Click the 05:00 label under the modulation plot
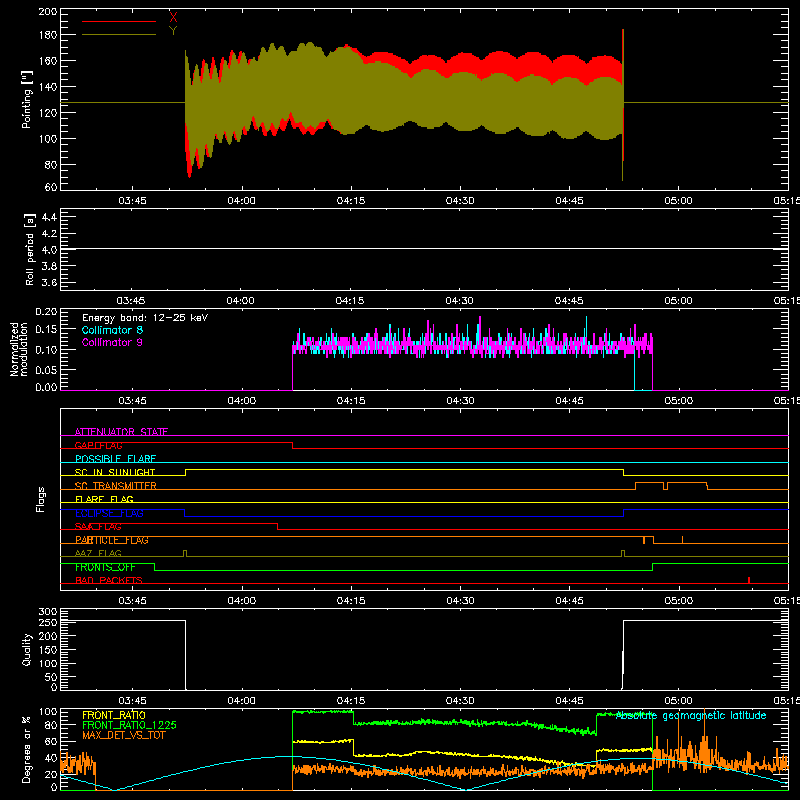Screen dimensions: 800x800 (678, 401)
